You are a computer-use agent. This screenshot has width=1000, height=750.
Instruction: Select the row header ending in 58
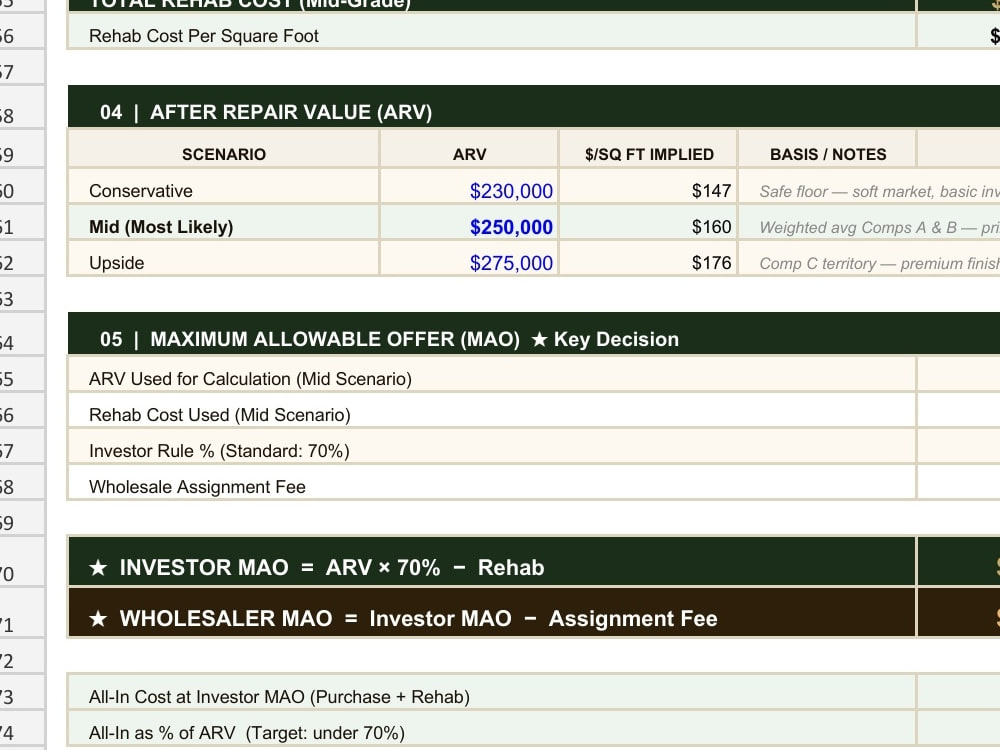(x=22, y=107)
